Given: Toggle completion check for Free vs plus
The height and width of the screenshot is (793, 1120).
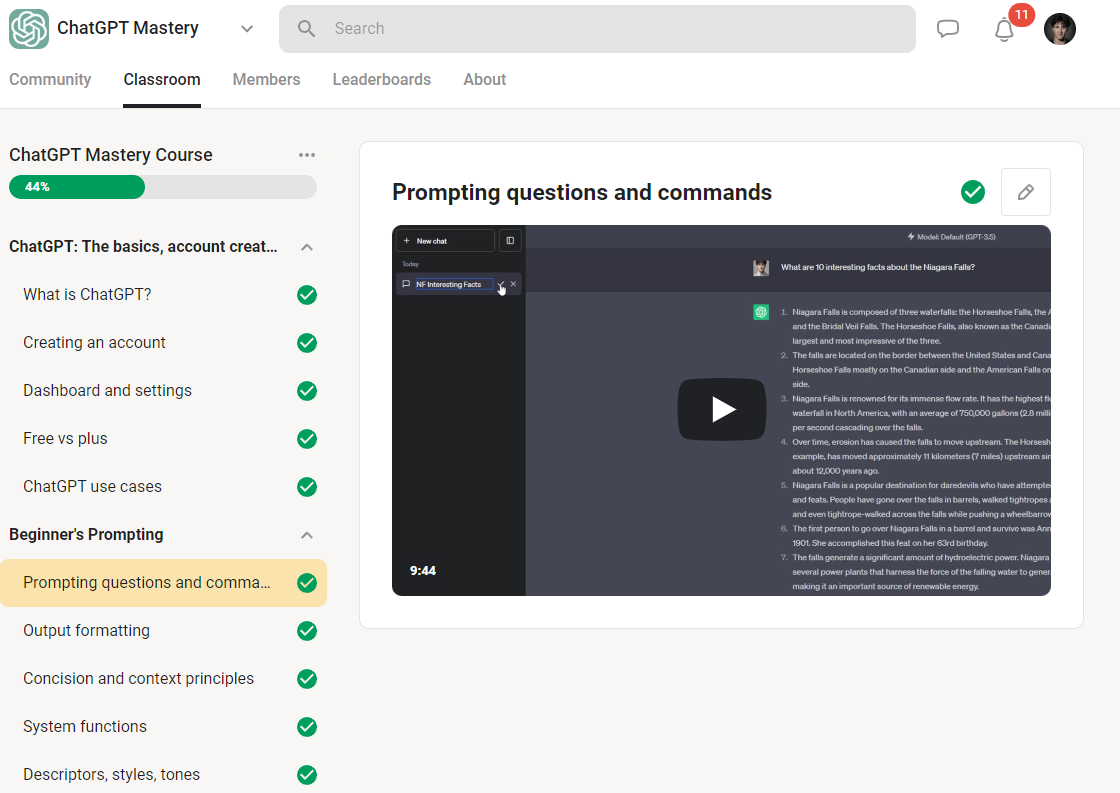Looking at the screenshot, I should pyautogui.click(x=307, y=439).
